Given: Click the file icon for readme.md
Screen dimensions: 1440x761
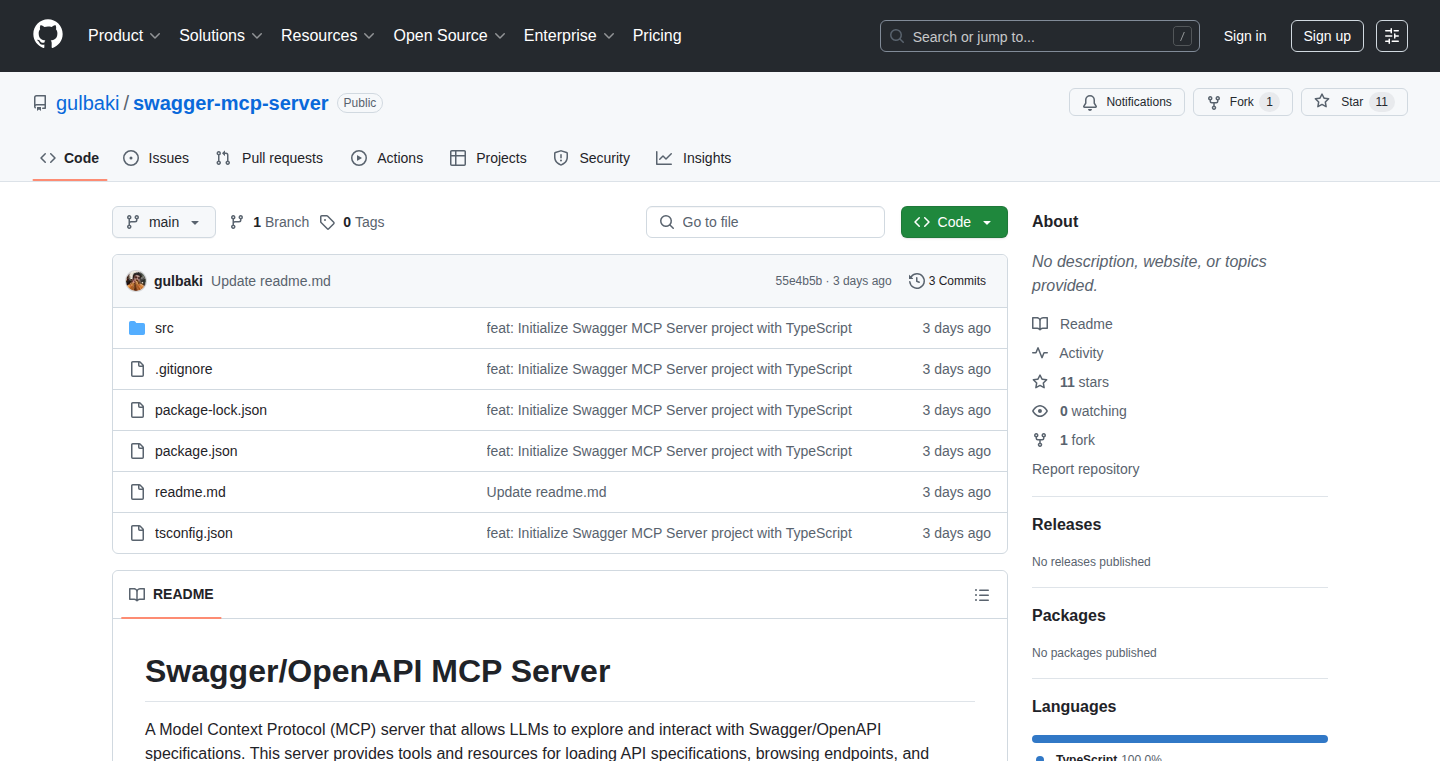Looking at the screenshot, I should pyautogui.click(x=137, y=492).
